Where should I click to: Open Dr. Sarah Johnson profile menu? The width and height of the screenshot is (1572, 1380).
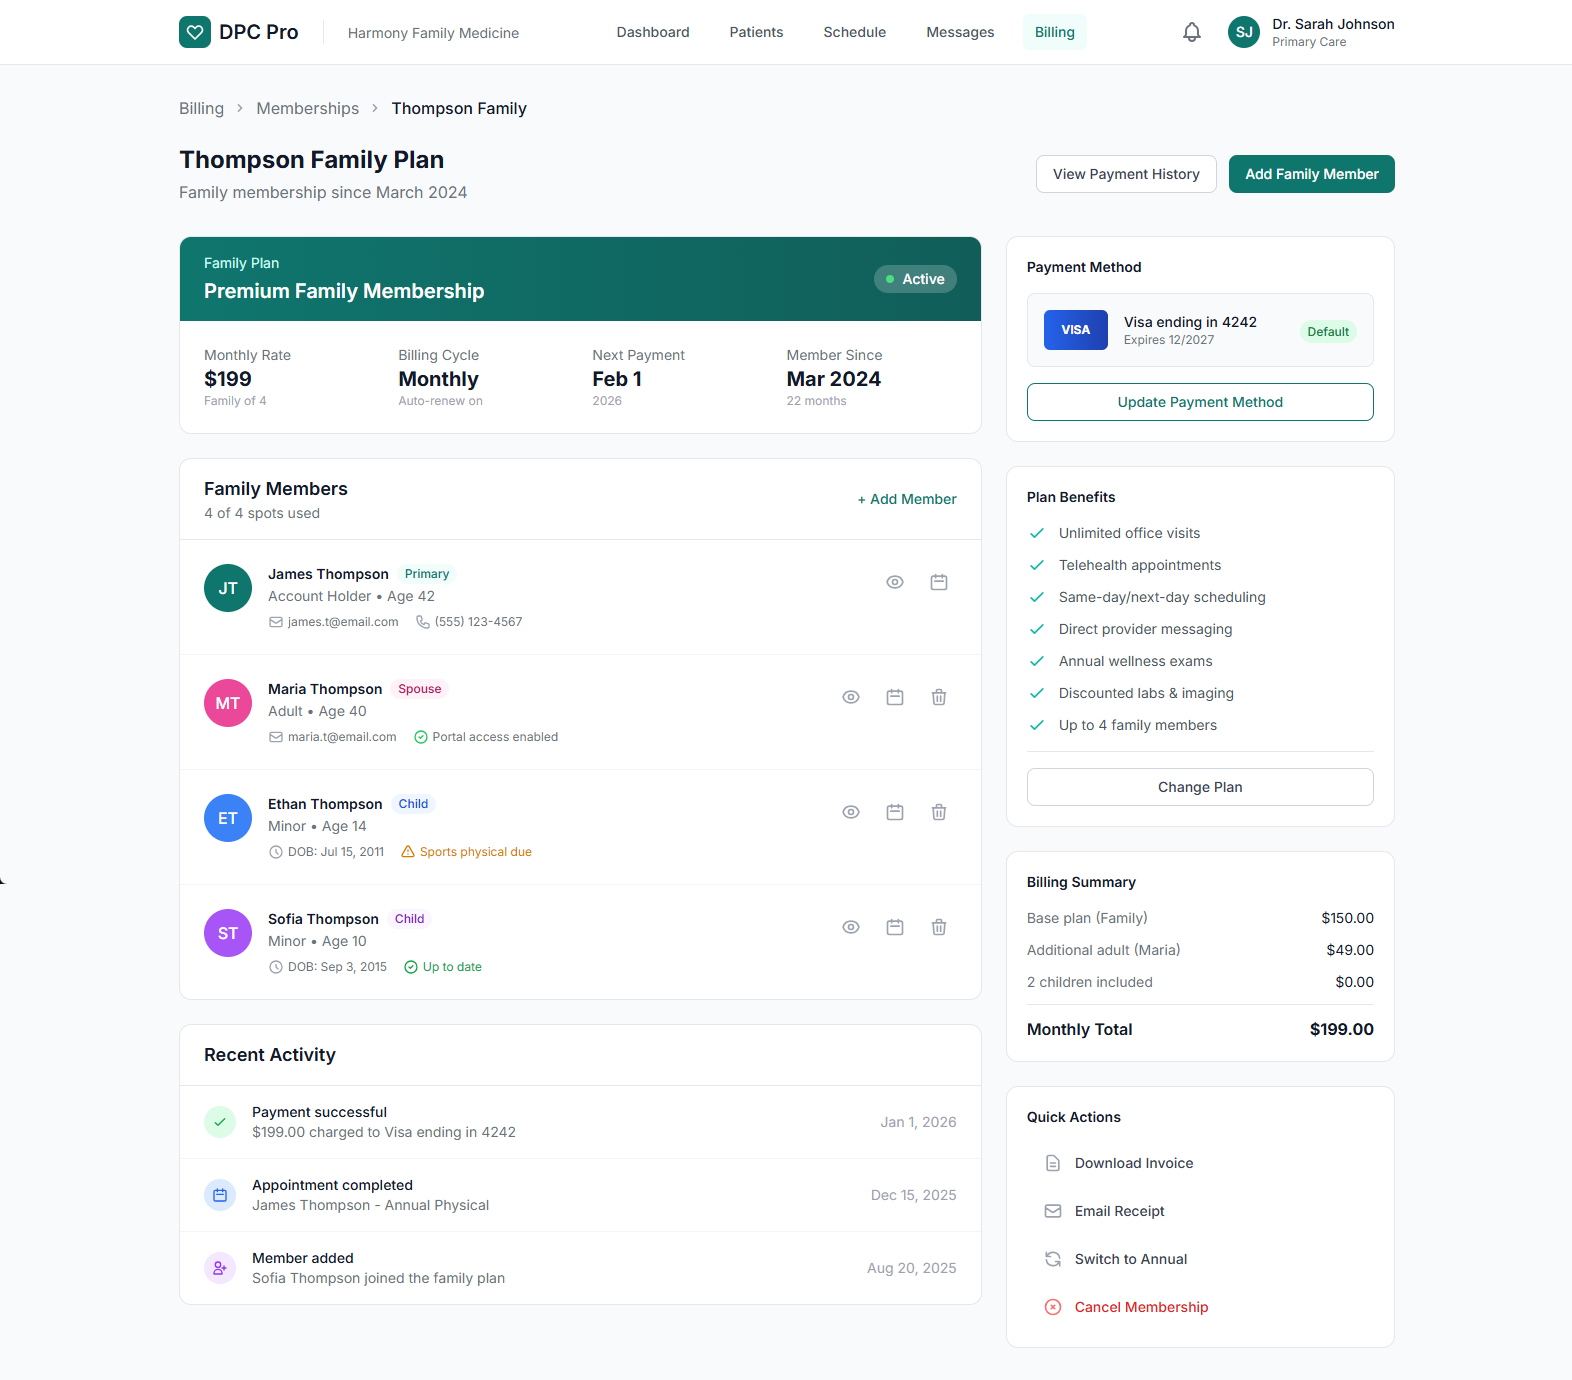coord(1310,32)
